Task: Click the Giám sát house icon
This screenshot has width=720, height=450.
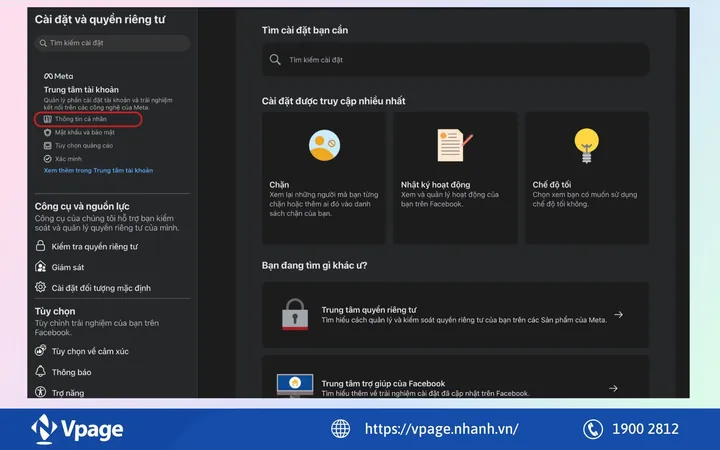Action: (40, 267)
